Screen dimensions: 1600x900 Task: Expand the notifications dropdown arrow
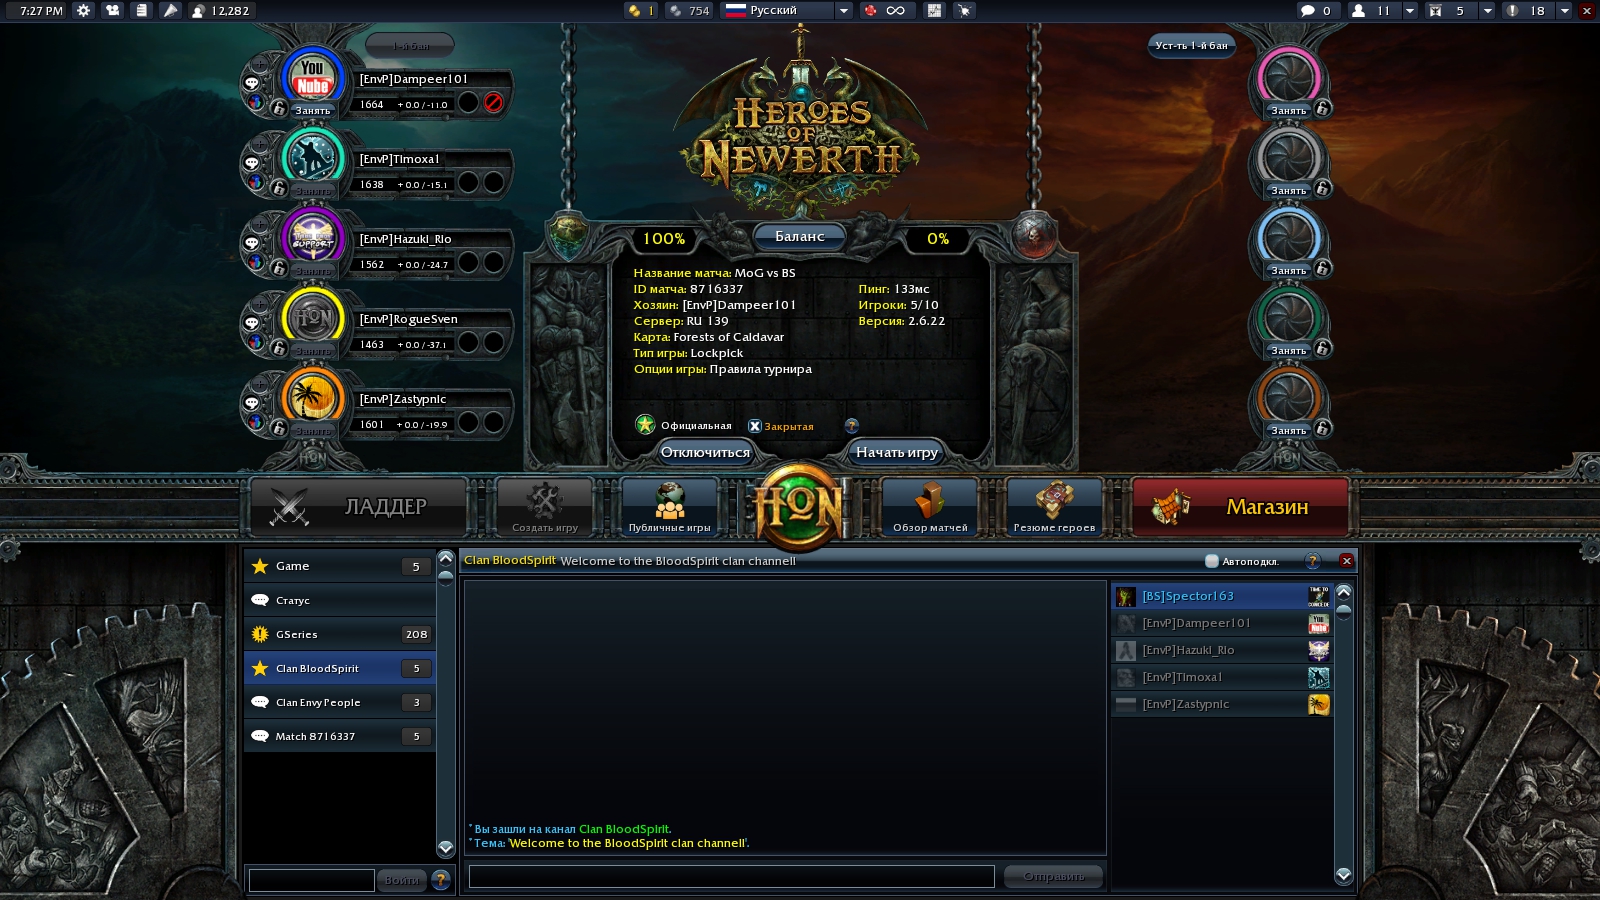[x=1564, y=11]
